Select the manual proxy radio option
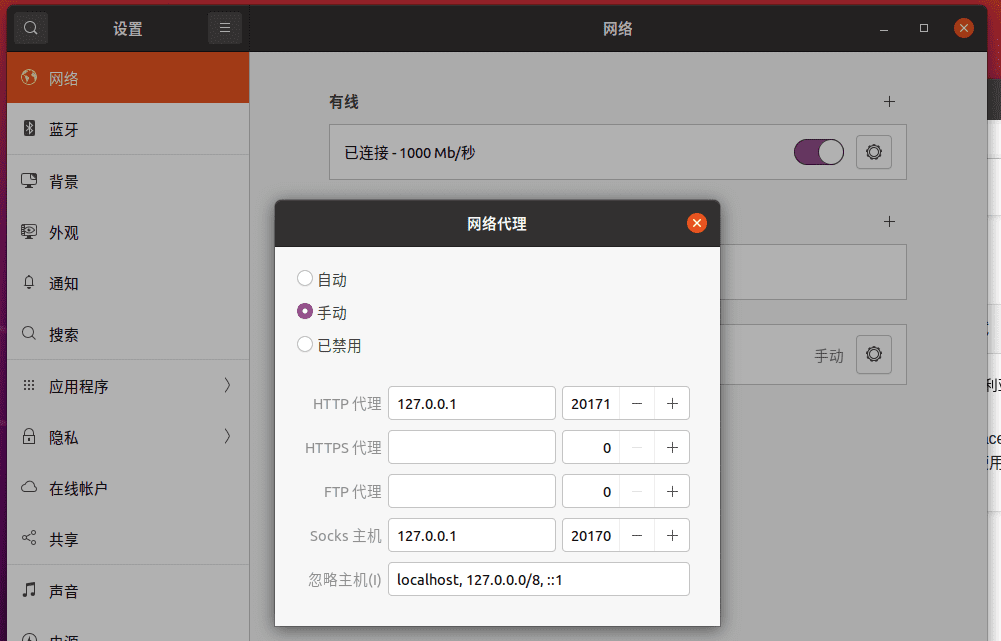Image resolution: width=1001 pixels, height=641 pixels. (305, 312)
